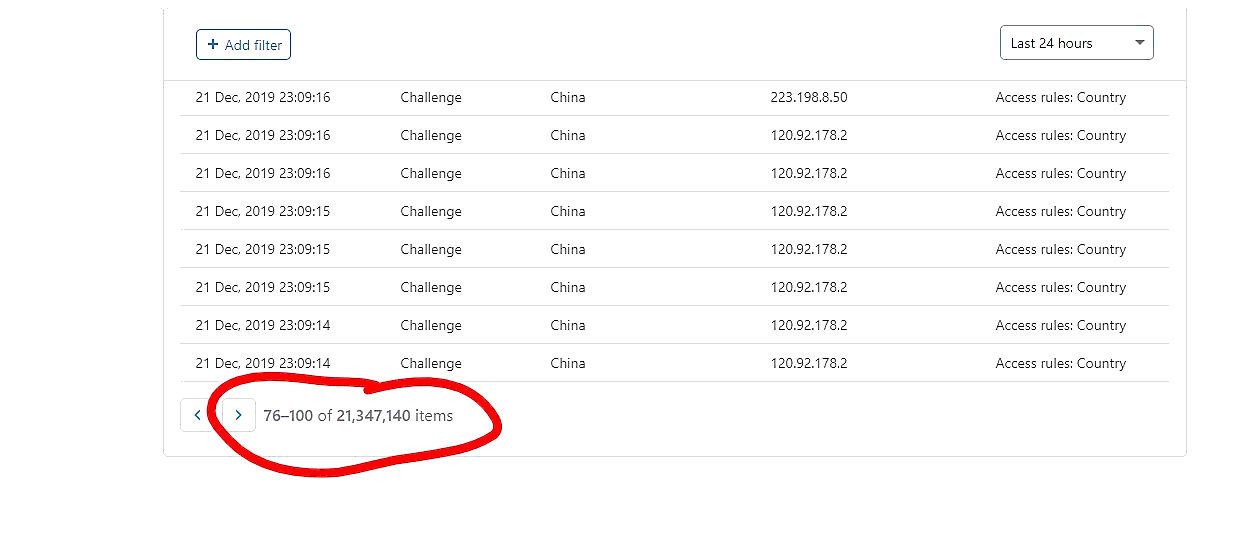Click the last row's 23:09:14 timestamp
This screenshot has width=1248, height=543.
[x=262, y=364]
